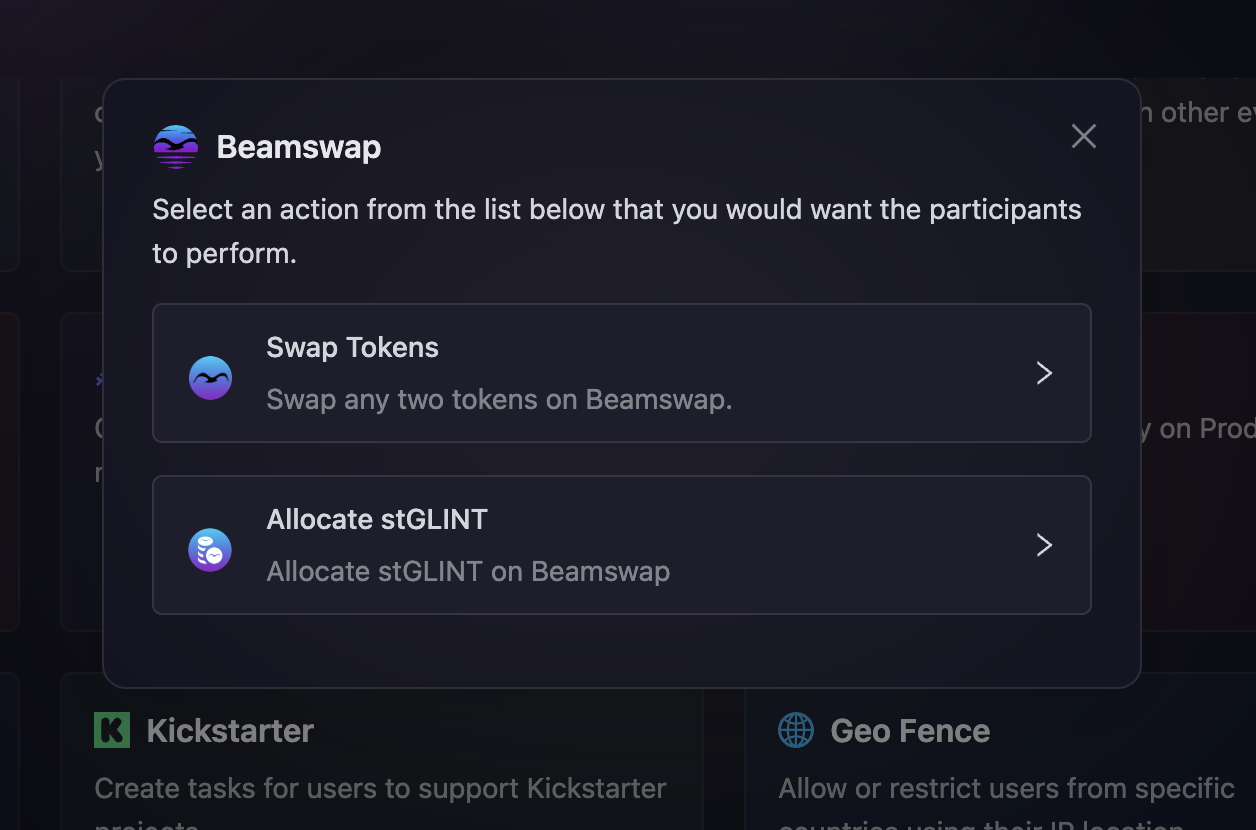1256x830 pixels.
Task: Select the Swap Tokens action card
Action: [x=622, y=373]
